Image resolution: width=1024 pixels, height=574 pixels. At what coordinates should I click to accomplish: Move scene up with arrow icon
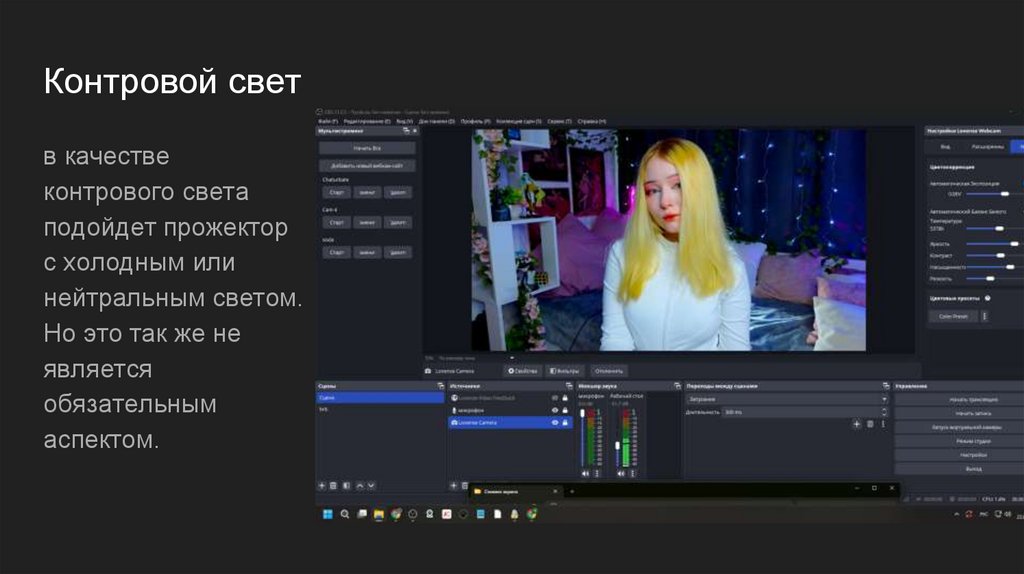[x=359, y=485]
